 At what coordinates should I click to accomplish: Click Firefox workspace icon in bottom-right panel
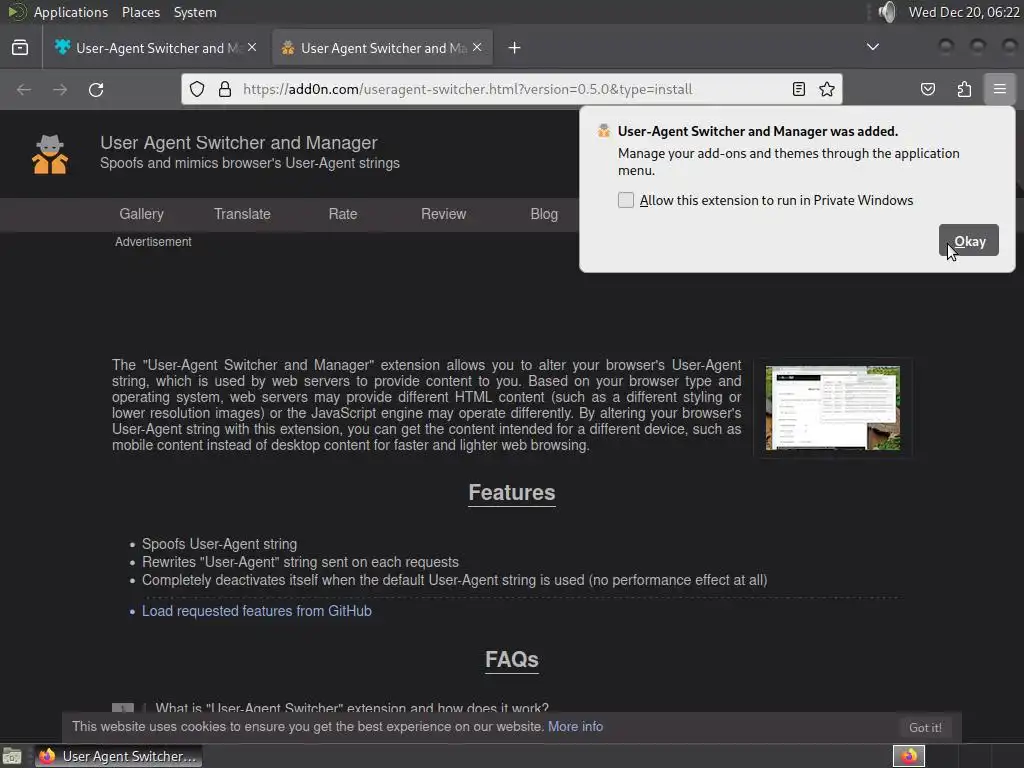click(x=908, y=756)
